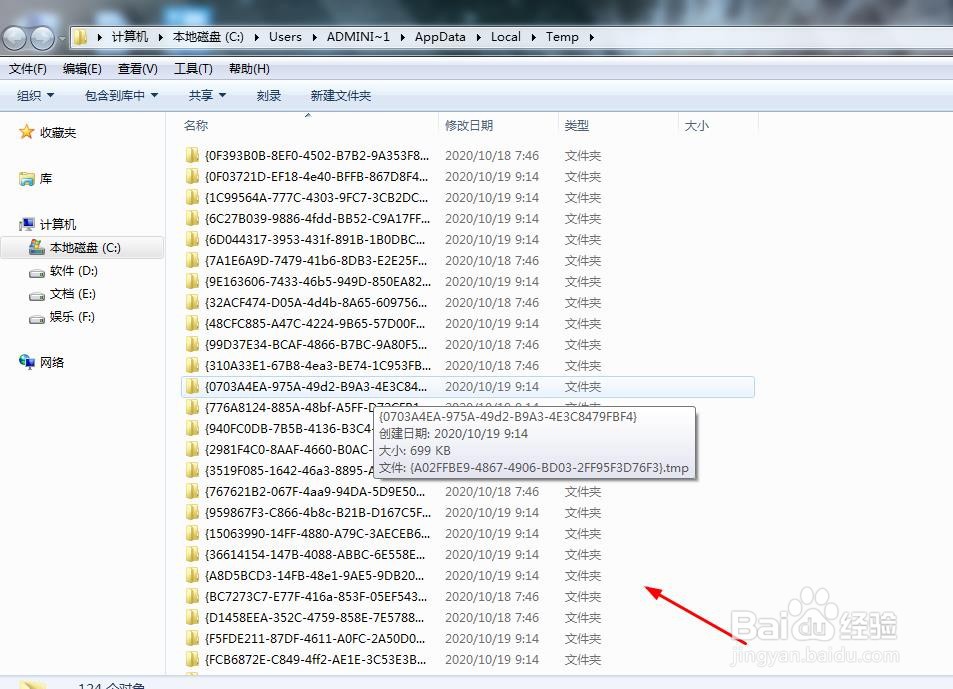Image resolution: width=953 pixels, height=689 pixels.
Task: Expand the 共享 share dropdown
Action: click(207, 95)
